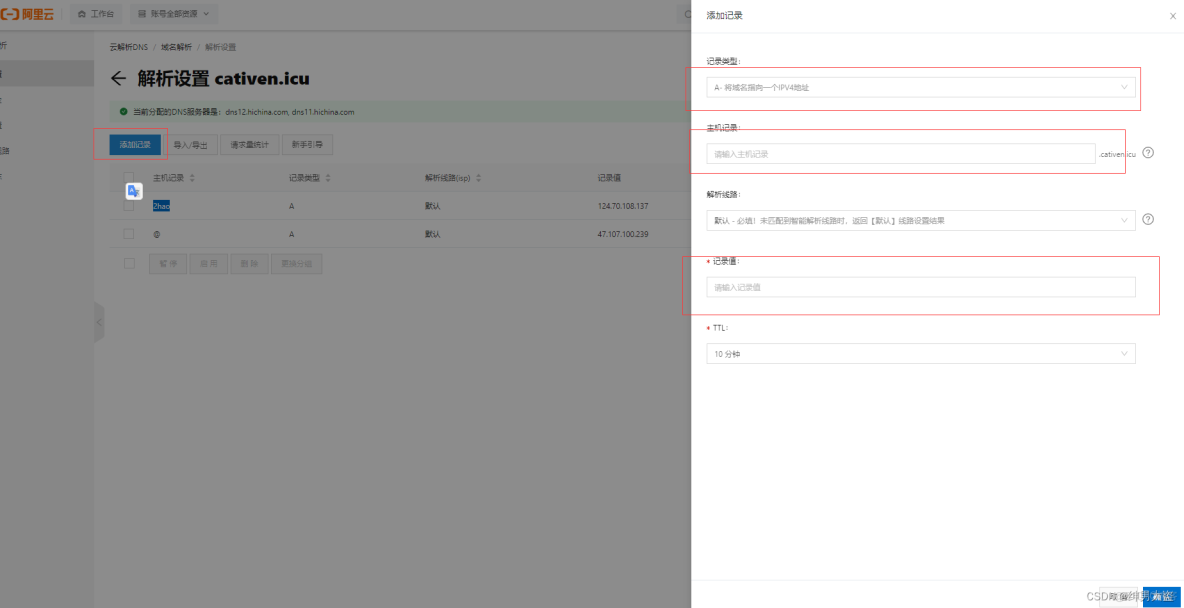
Task: Click the search magnifier in the top bar
Action: pyautogui.click(x=686, y=14)
